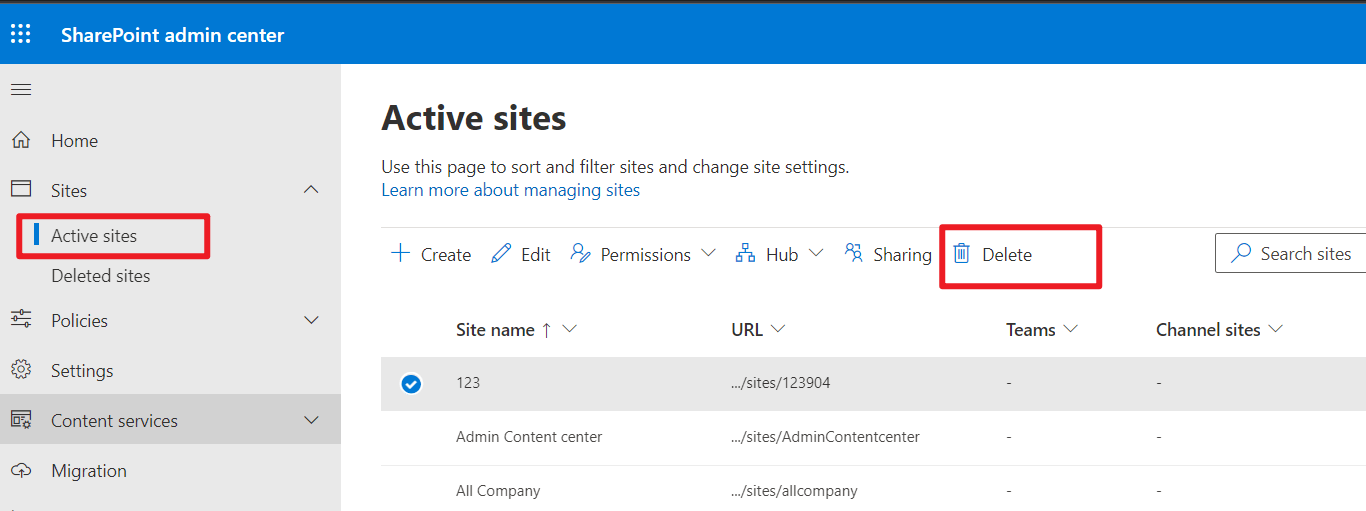Click the Teams column header

point(1031,330)
